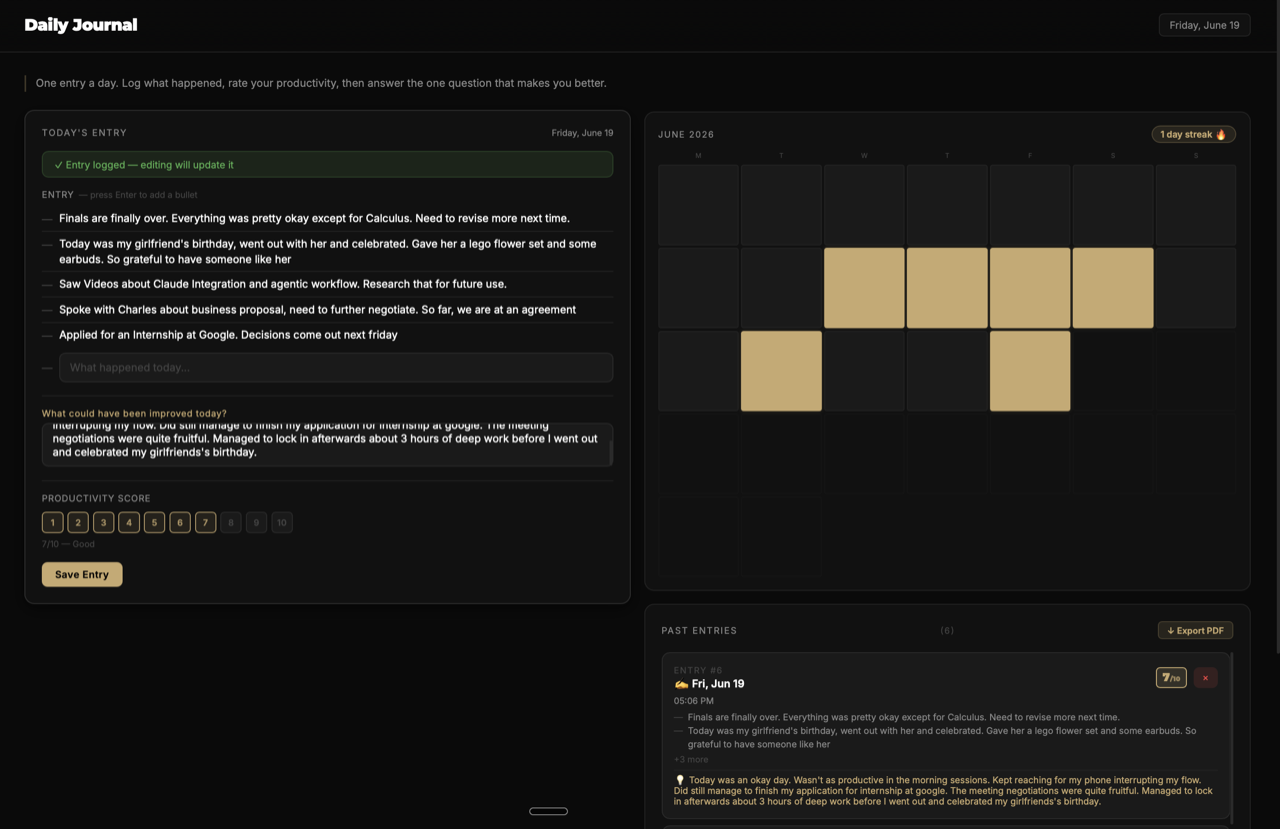Screen dimensions: 1280x829
Task: Set productivity score to 4
Action: (129, 522)
